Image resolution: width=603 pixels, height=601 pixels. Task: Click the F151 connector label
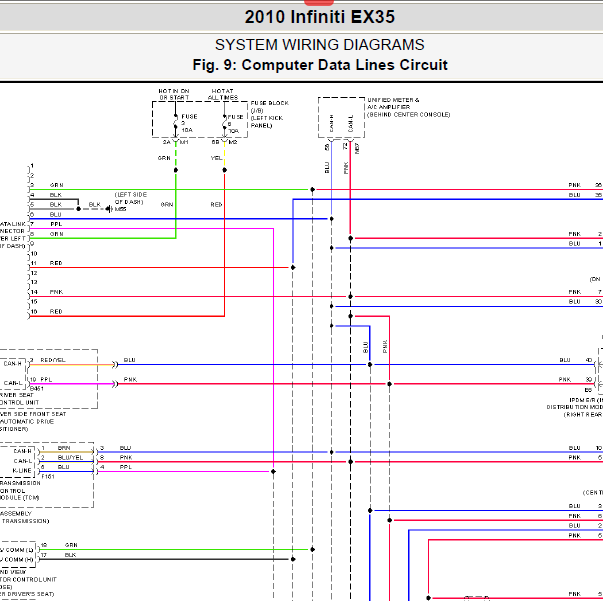point(48,476)
